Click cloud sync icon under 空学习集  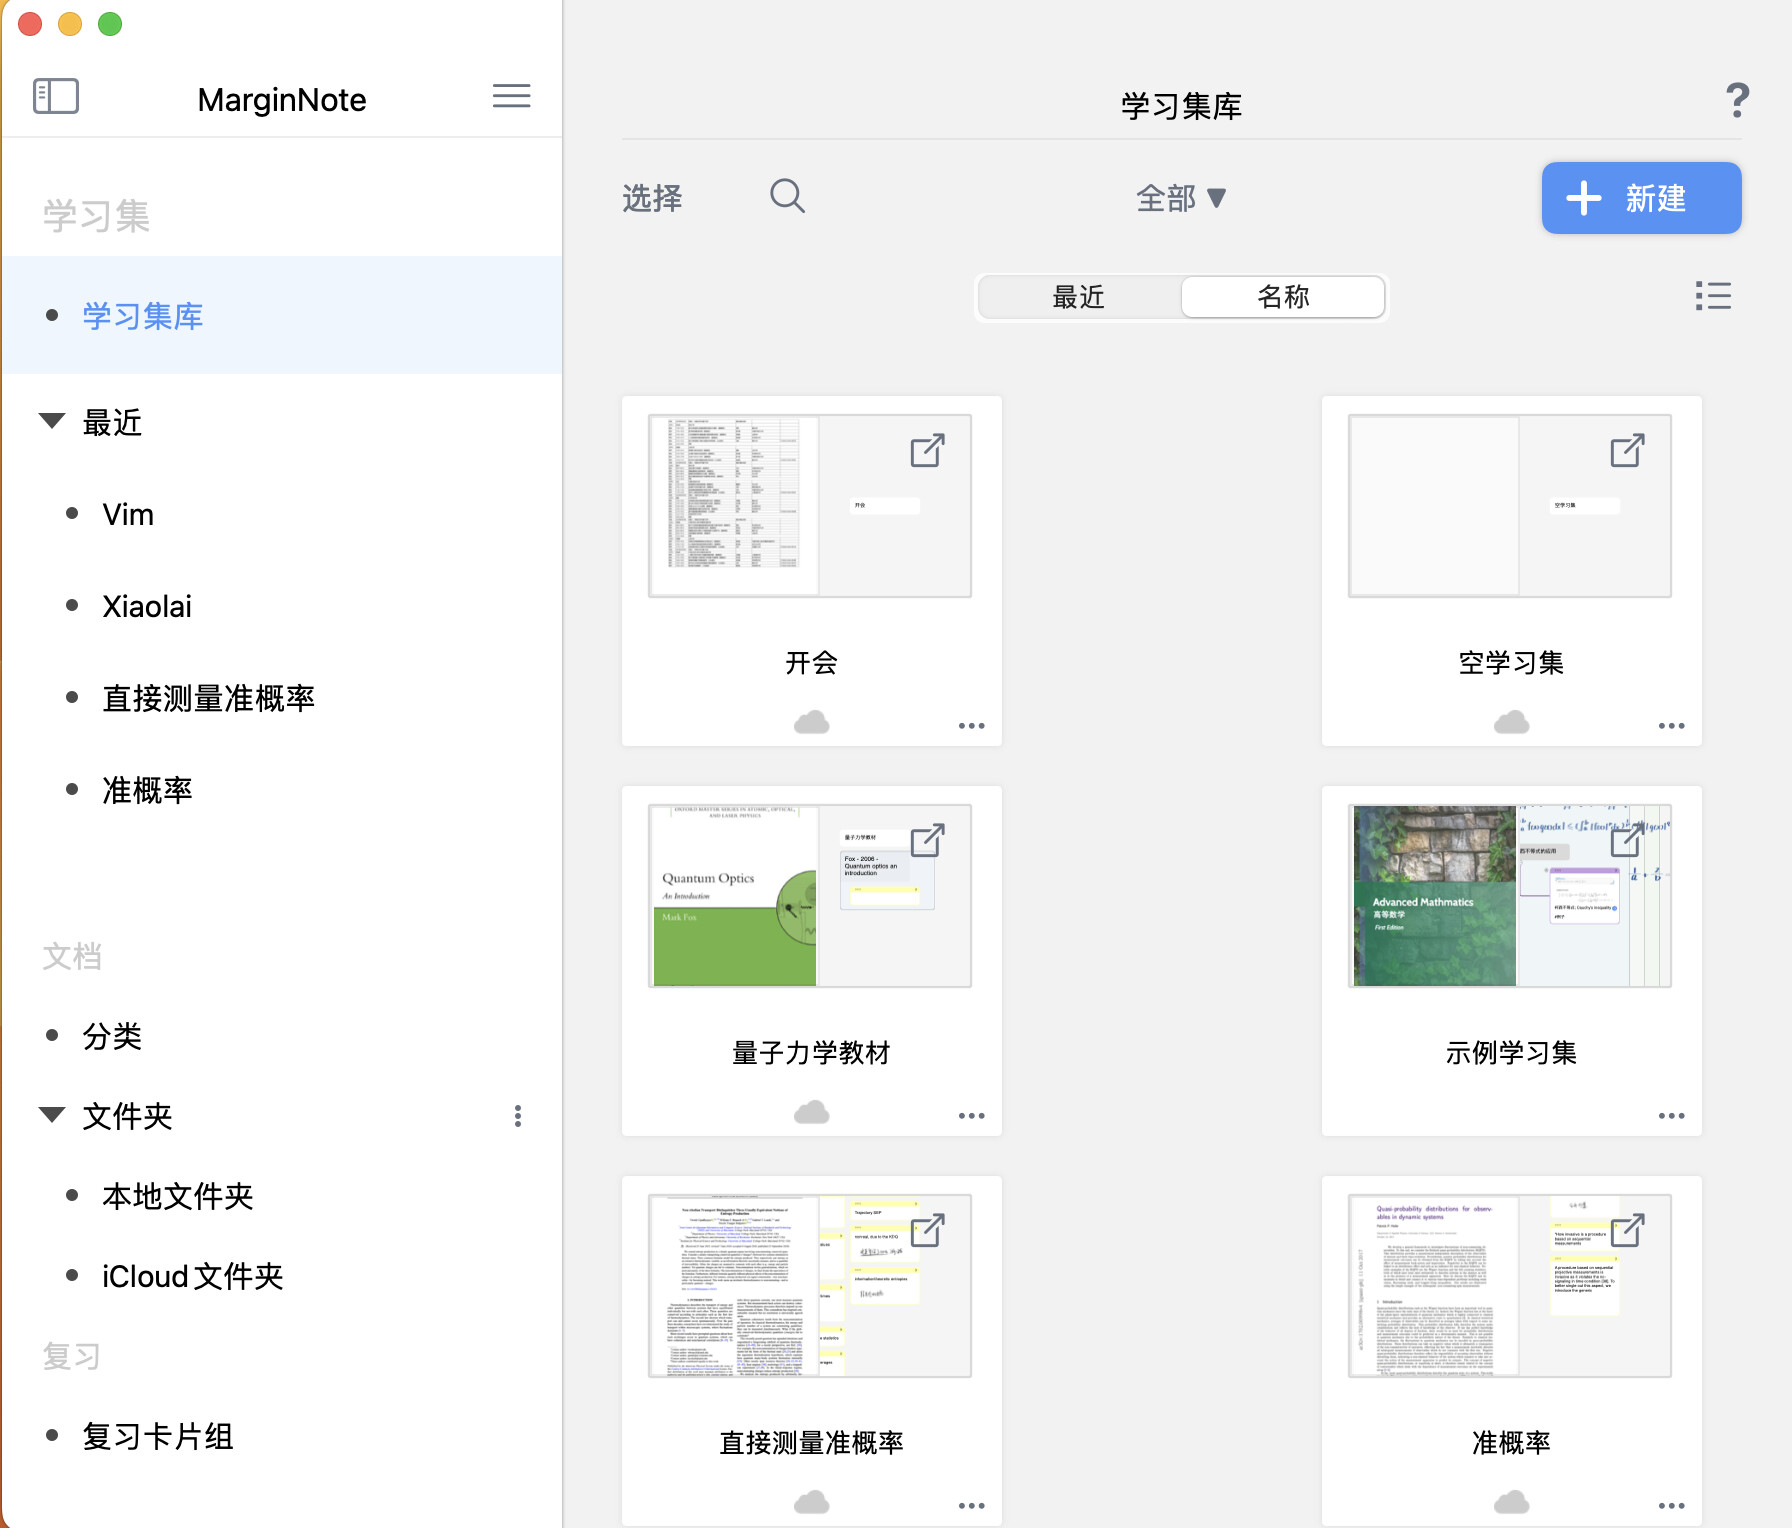click(x=1511, y=722)
